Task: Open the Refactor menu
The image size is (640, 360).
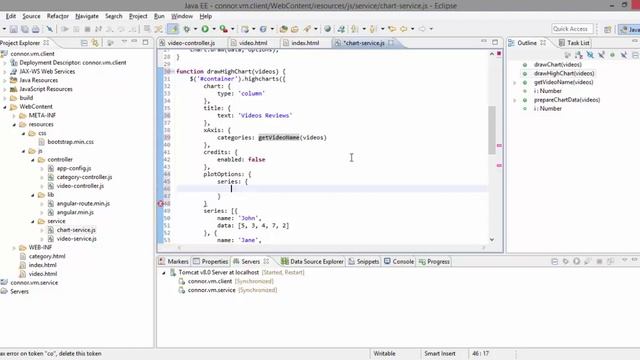Action: (58, 16)
